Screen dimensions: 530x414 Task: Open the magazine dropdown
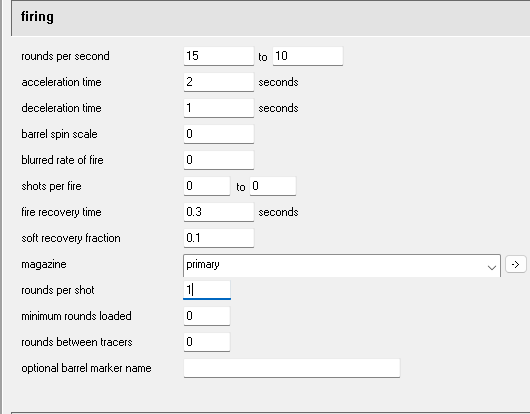pos(342,265)
